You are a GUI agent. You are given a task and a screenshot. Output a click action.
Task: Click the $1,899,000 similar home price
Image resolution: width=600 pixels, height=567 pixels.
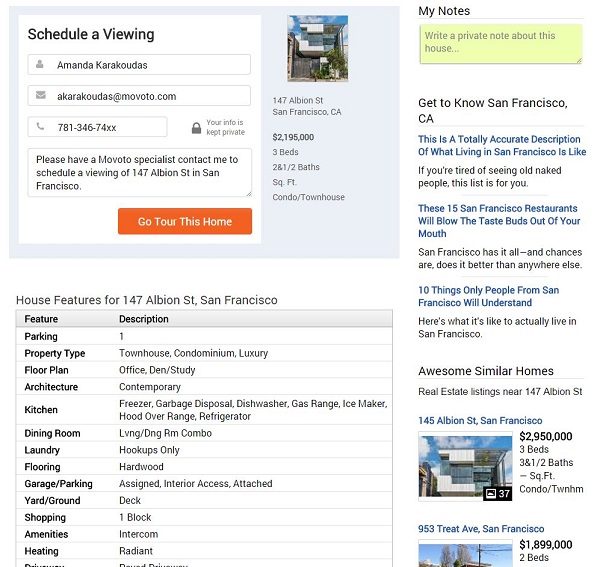546,544
